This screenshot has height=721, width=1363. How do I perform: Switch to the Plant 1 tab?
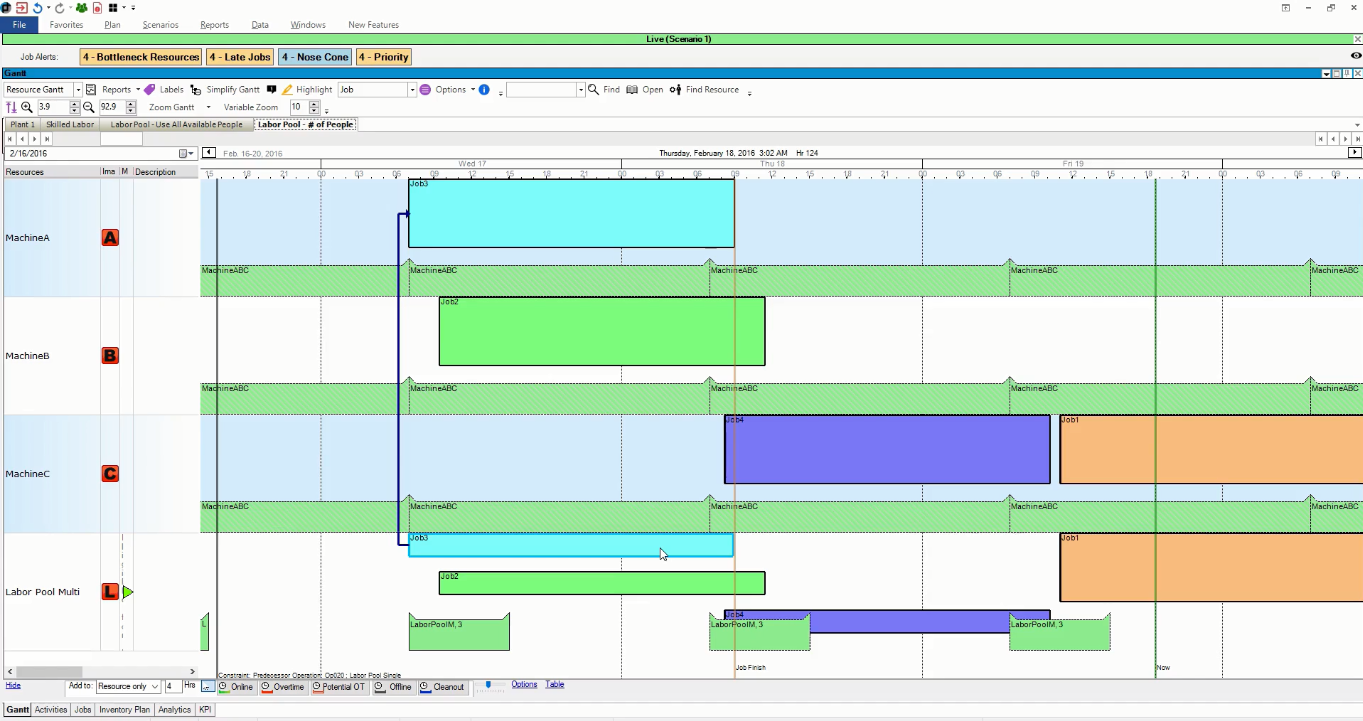[22, 125]
